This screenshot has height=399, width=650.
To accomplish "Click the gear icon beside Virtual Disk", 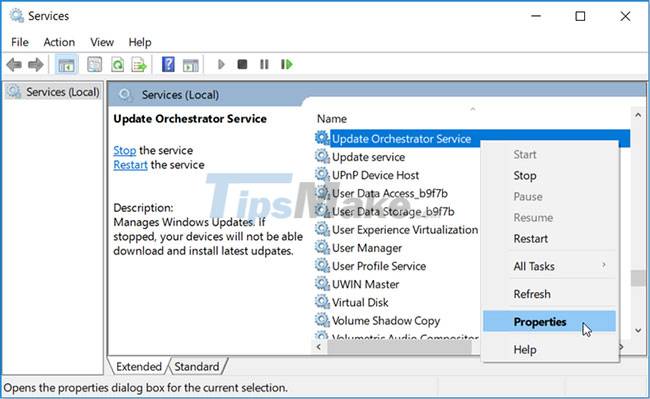I will coord(322,302).
